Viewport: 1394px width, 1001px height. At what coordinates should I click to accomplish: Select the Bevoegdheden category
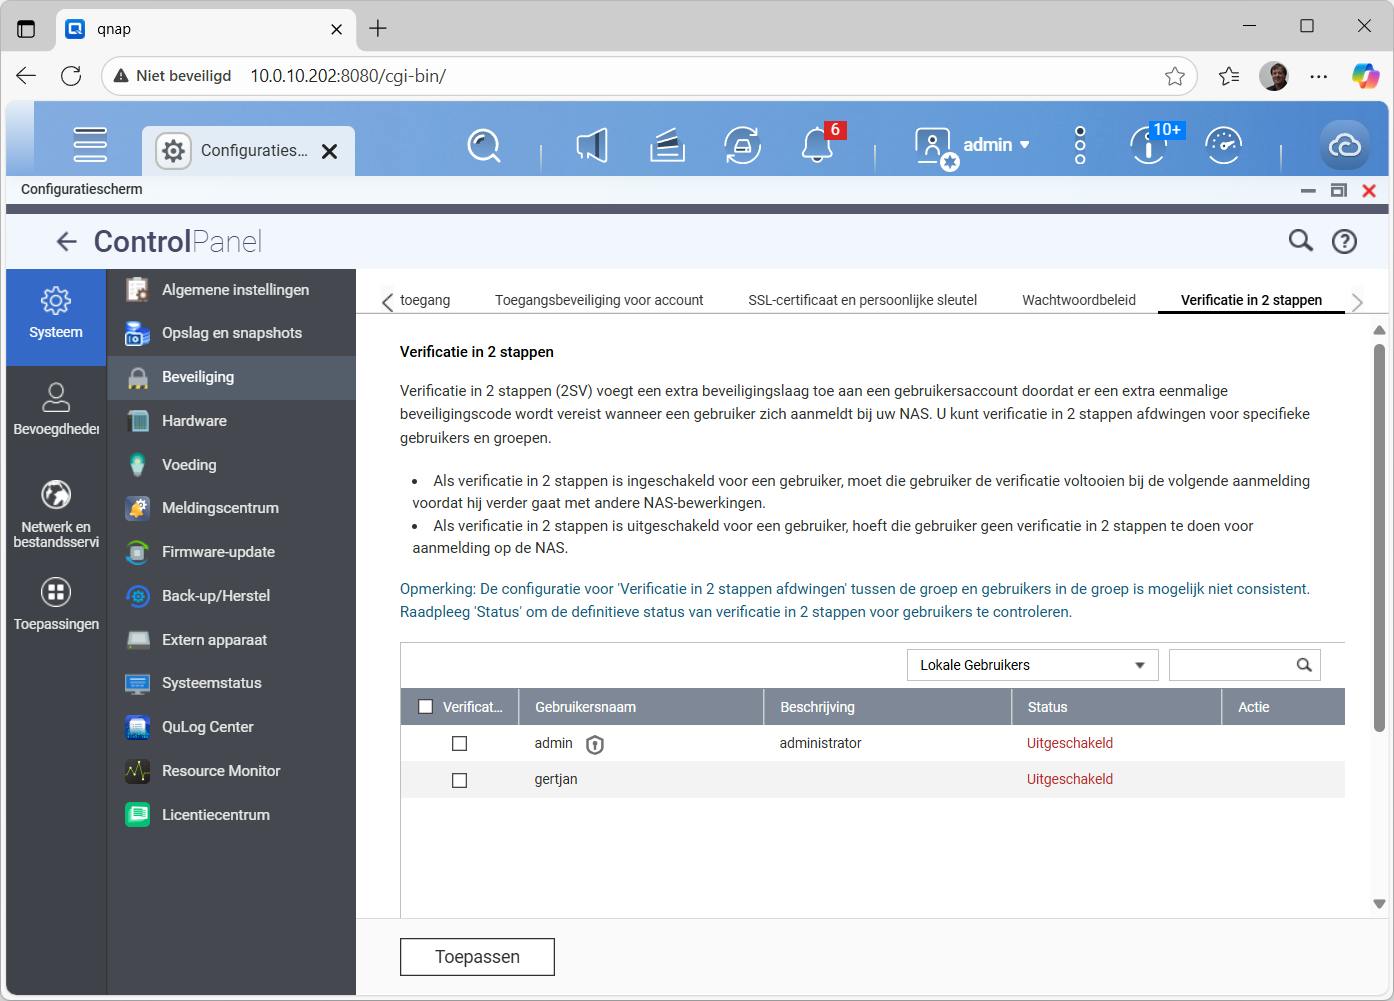pyautogui.click(x=56, y=410)
